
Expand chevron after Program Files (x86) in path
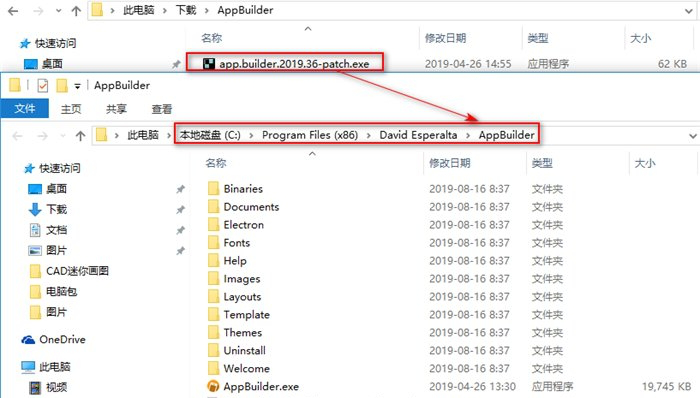pyautogui.click(x=369, y=135)
